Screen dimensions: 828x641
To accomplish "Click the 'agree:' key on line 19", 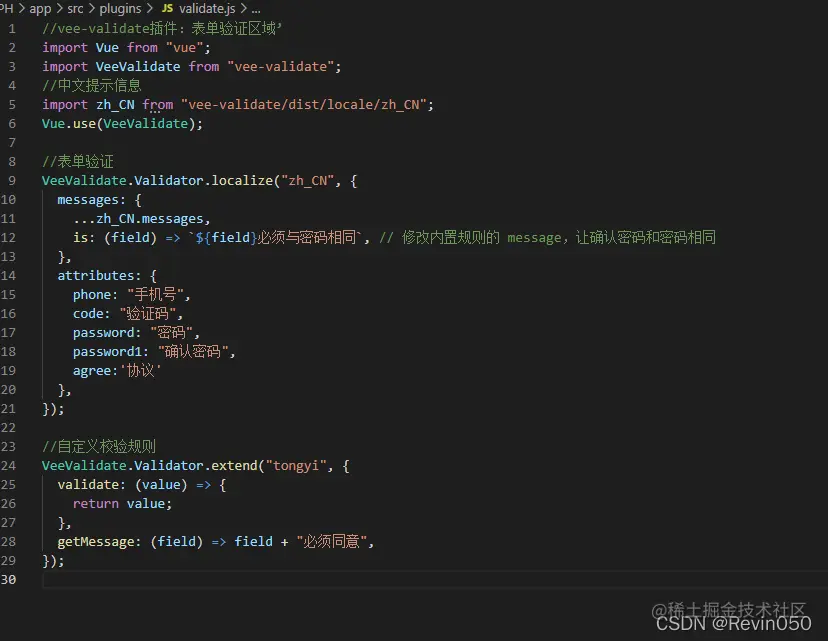I will [95, 371].
